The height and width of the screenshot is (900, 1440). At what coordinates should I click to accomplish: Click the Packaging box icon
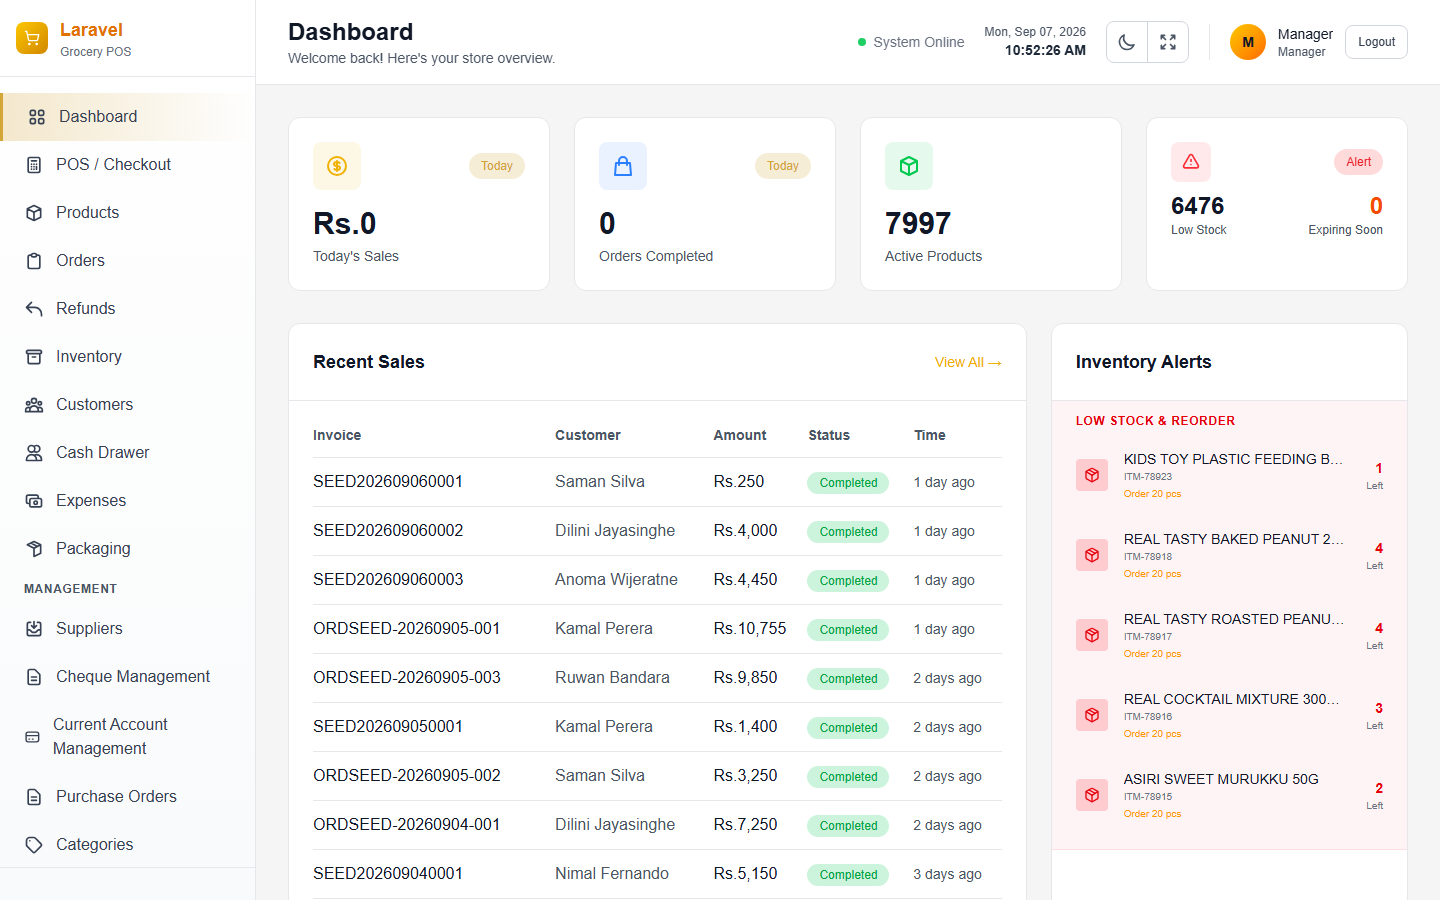(34, 549)
